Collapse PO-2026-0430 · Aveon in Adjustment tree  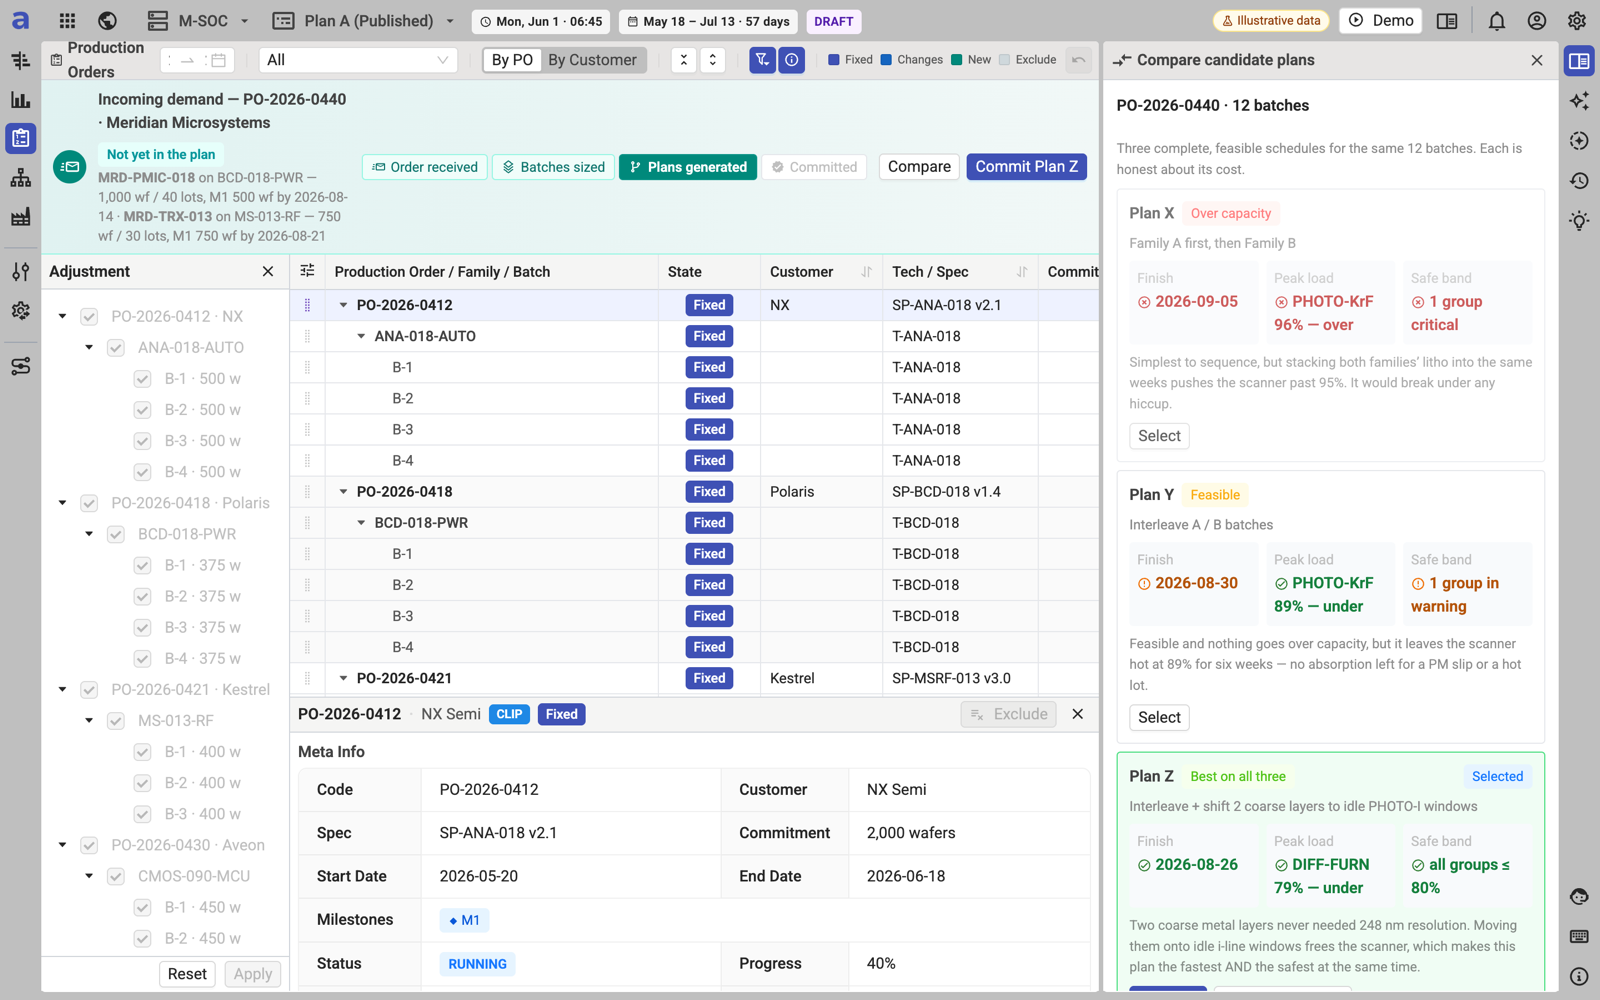pyautogui.click(x=62, y=845)
